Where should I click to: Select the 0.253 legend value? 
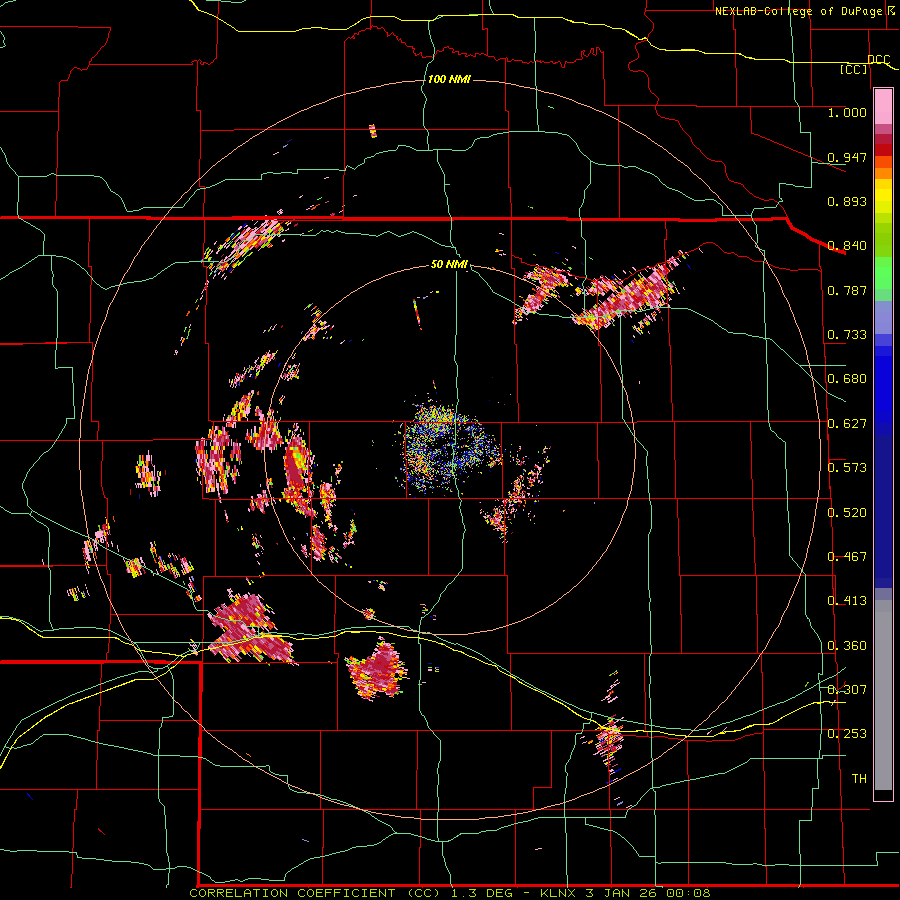coord(847,734)
